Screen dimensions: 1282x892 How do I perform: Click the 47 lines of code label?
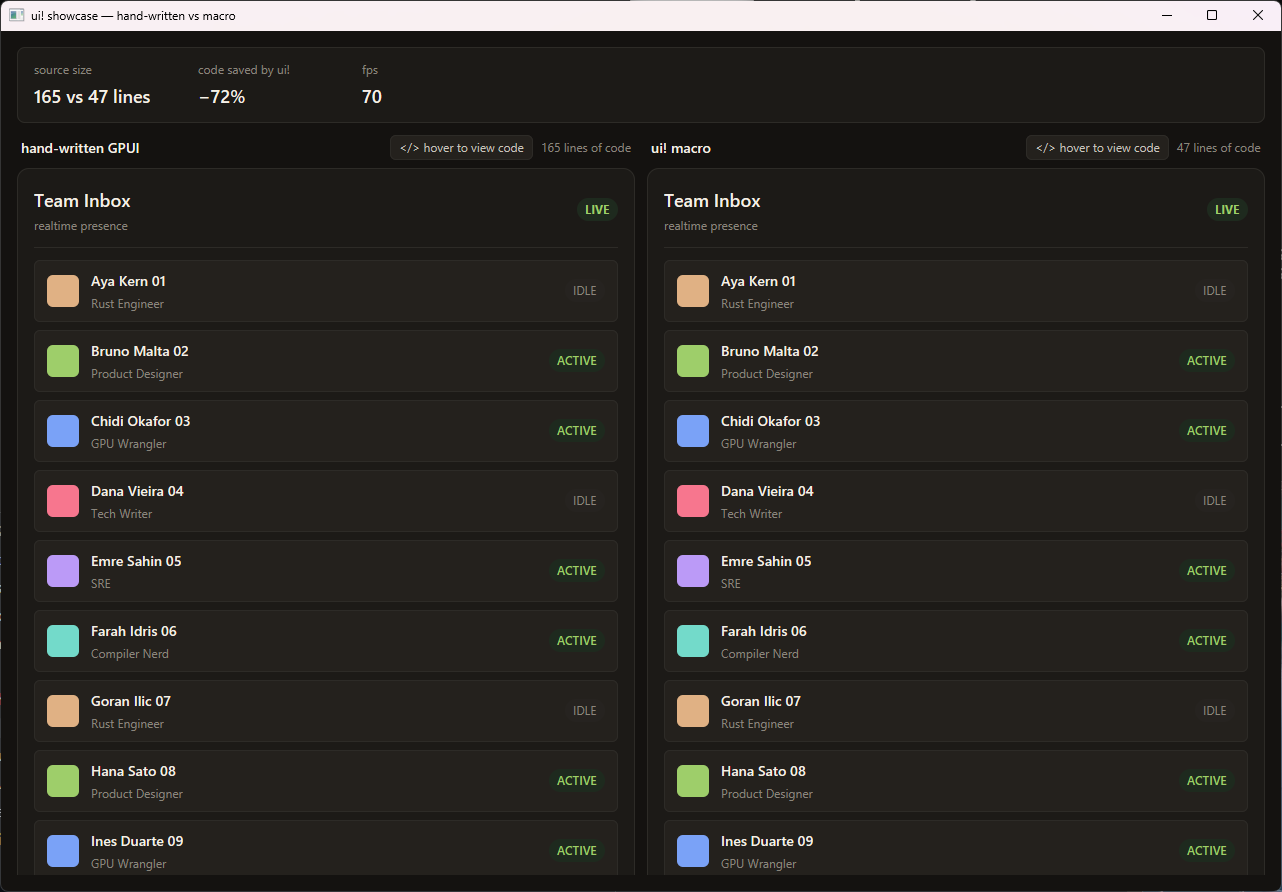click(1218, 148)
